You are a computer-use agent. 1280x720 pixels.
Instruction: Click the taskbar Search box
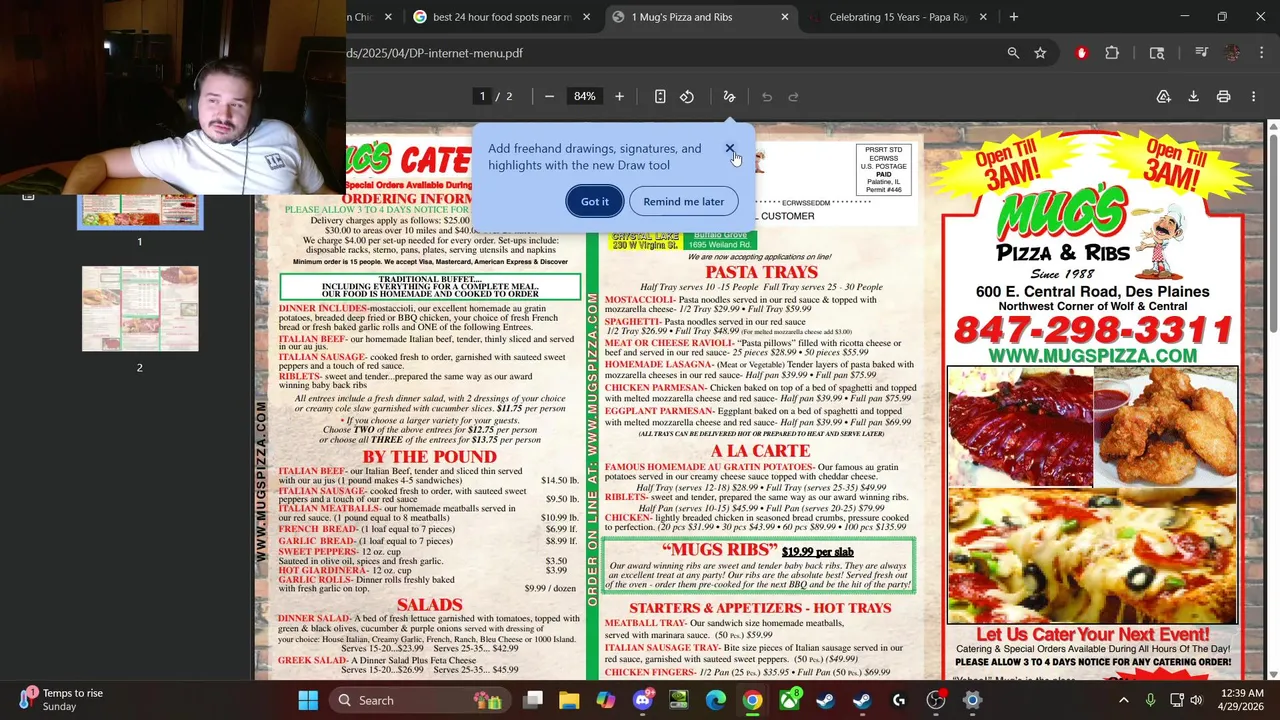point(419,700)
